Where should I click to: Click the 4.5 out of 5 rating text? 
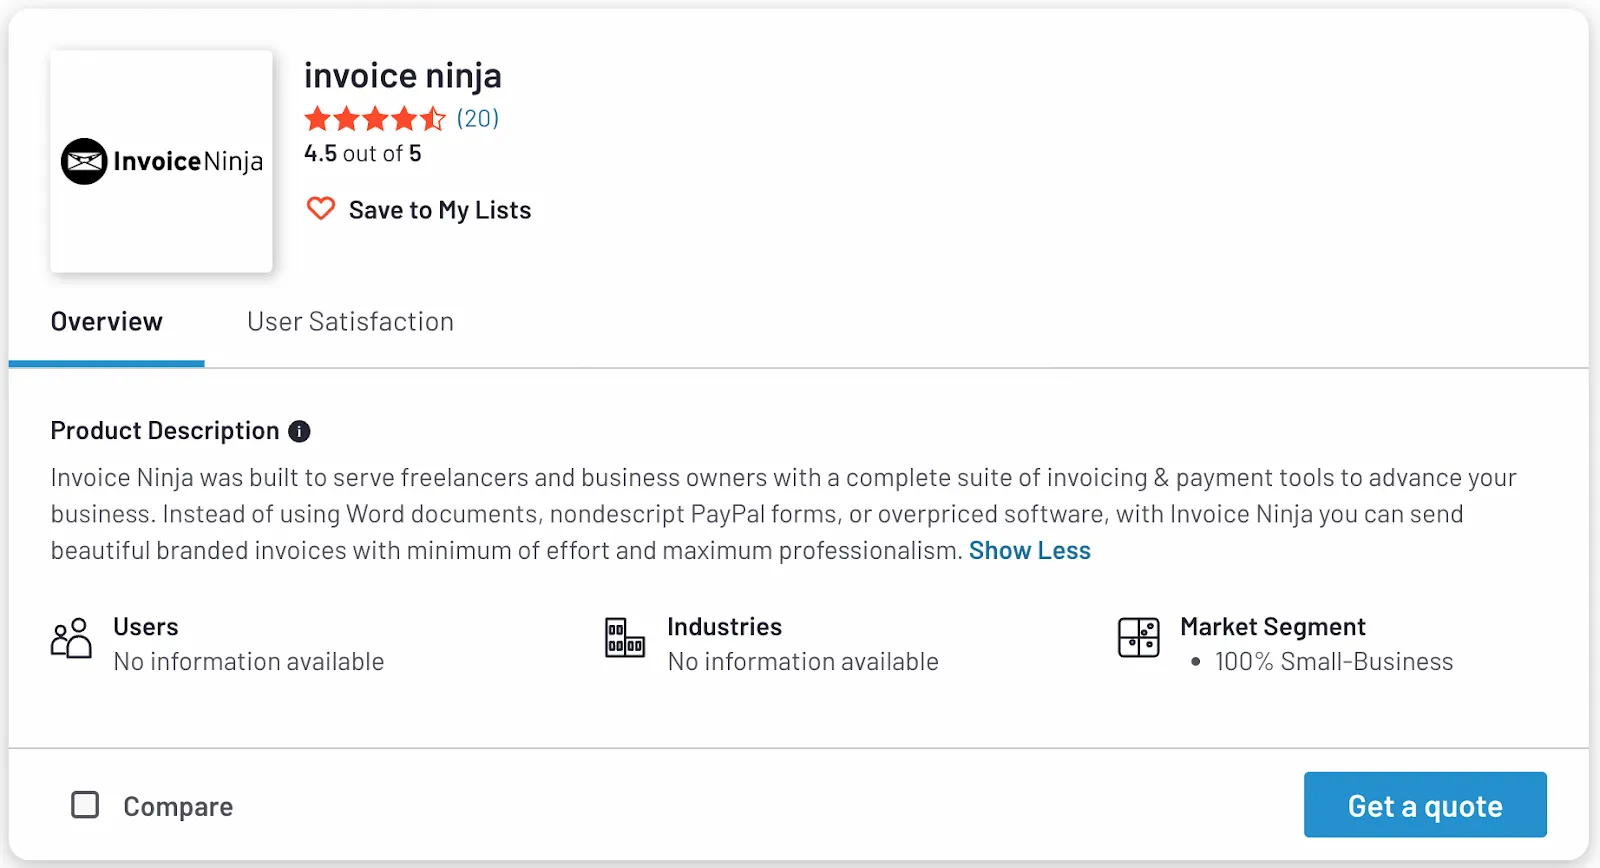(362, 153)
